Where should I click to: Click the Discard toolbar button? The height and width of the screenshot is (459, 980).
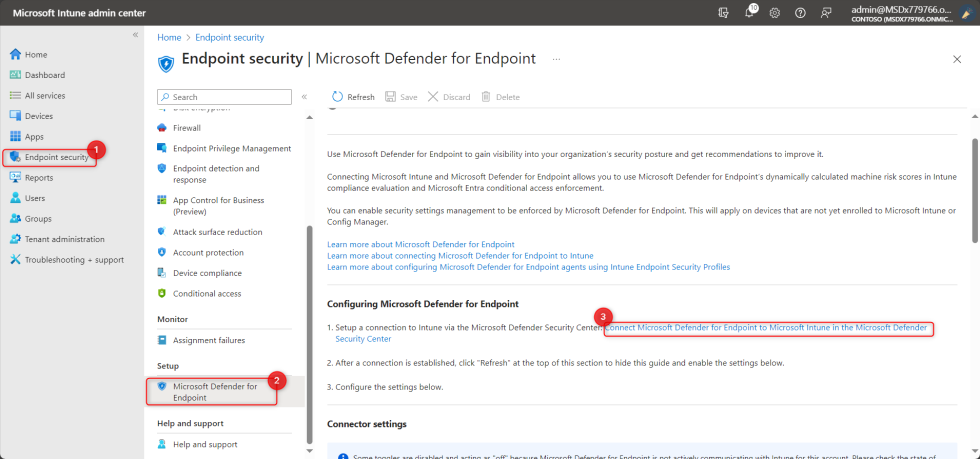coord(449,97)
